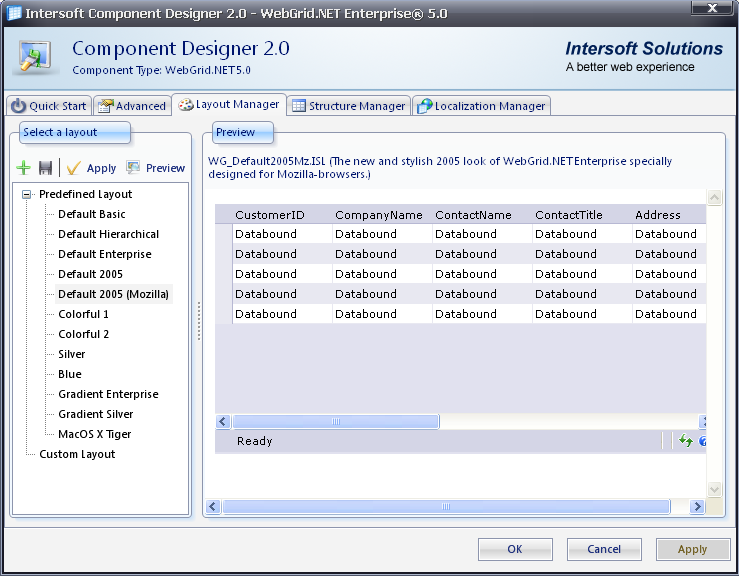This screenshot has width=739, height=577.
Task: Click the preview pane scroll up arrow
Action: coord(714,198)
